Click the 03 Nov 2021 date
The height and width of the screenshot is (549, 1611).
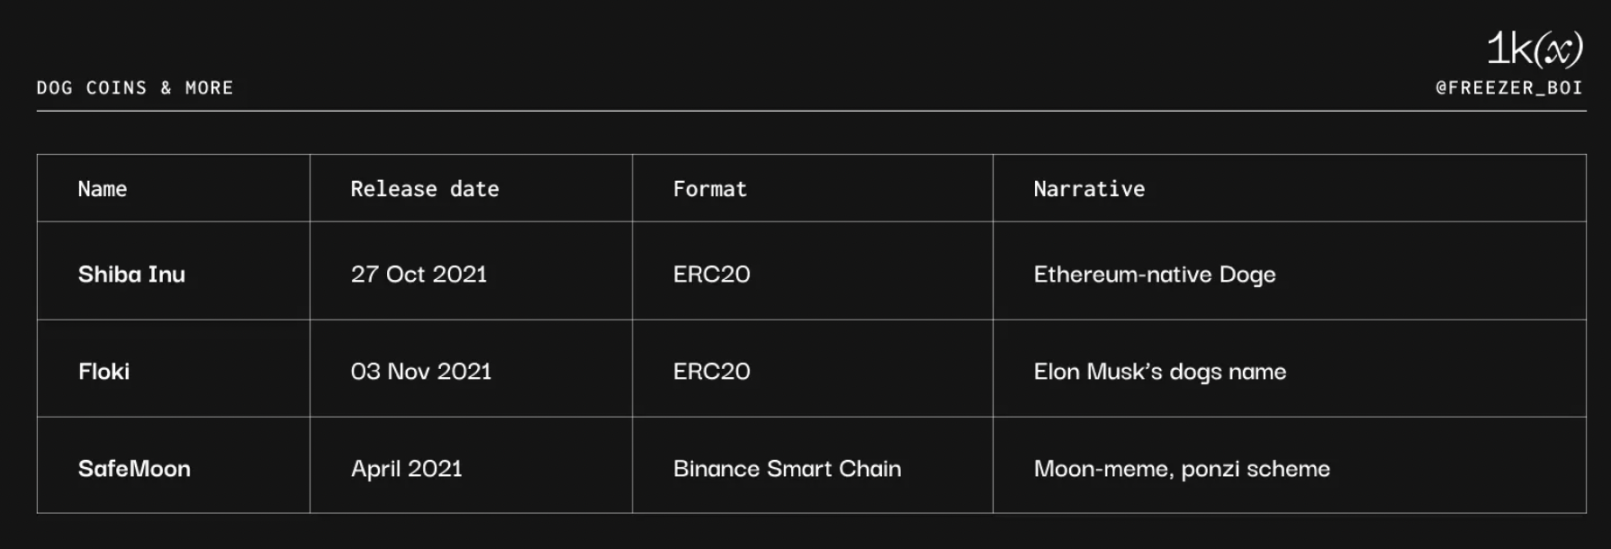(x=421, y=371)
